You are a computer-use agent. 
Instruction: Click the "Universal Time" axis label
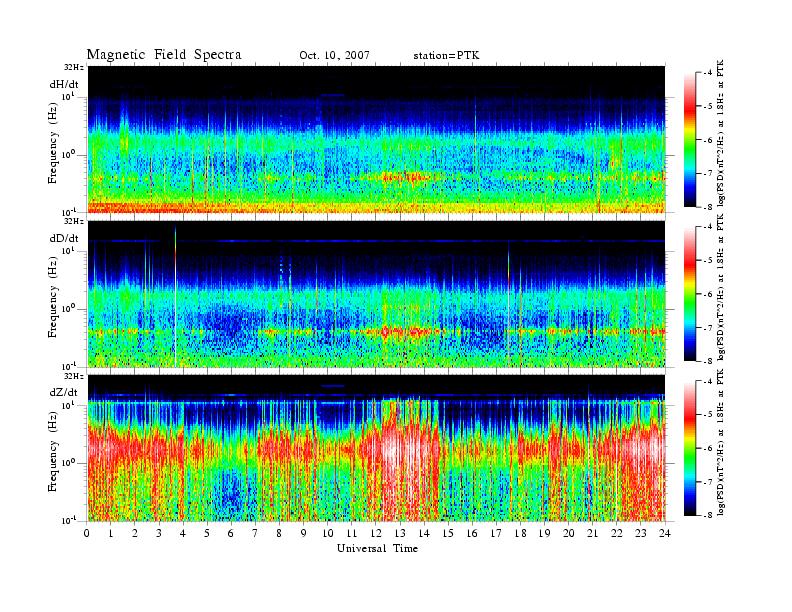coord(377,548)
